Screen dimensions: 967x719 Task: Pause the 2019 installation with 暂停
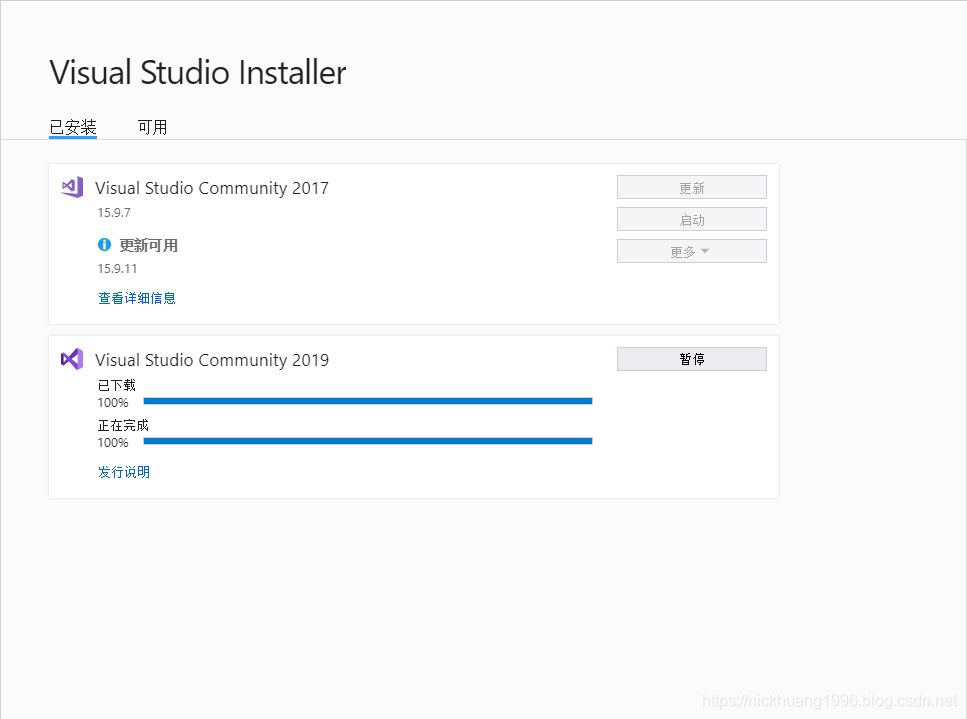691,359
